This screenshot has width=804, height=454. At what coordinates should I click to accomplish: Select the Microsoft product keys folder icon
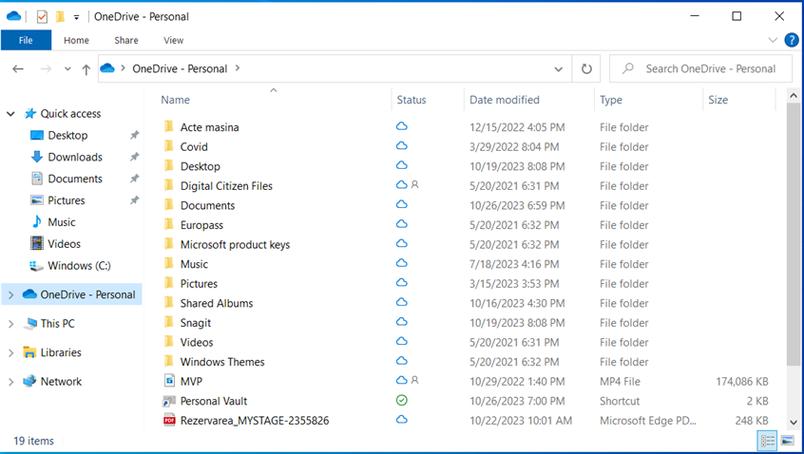click(169, 244)
